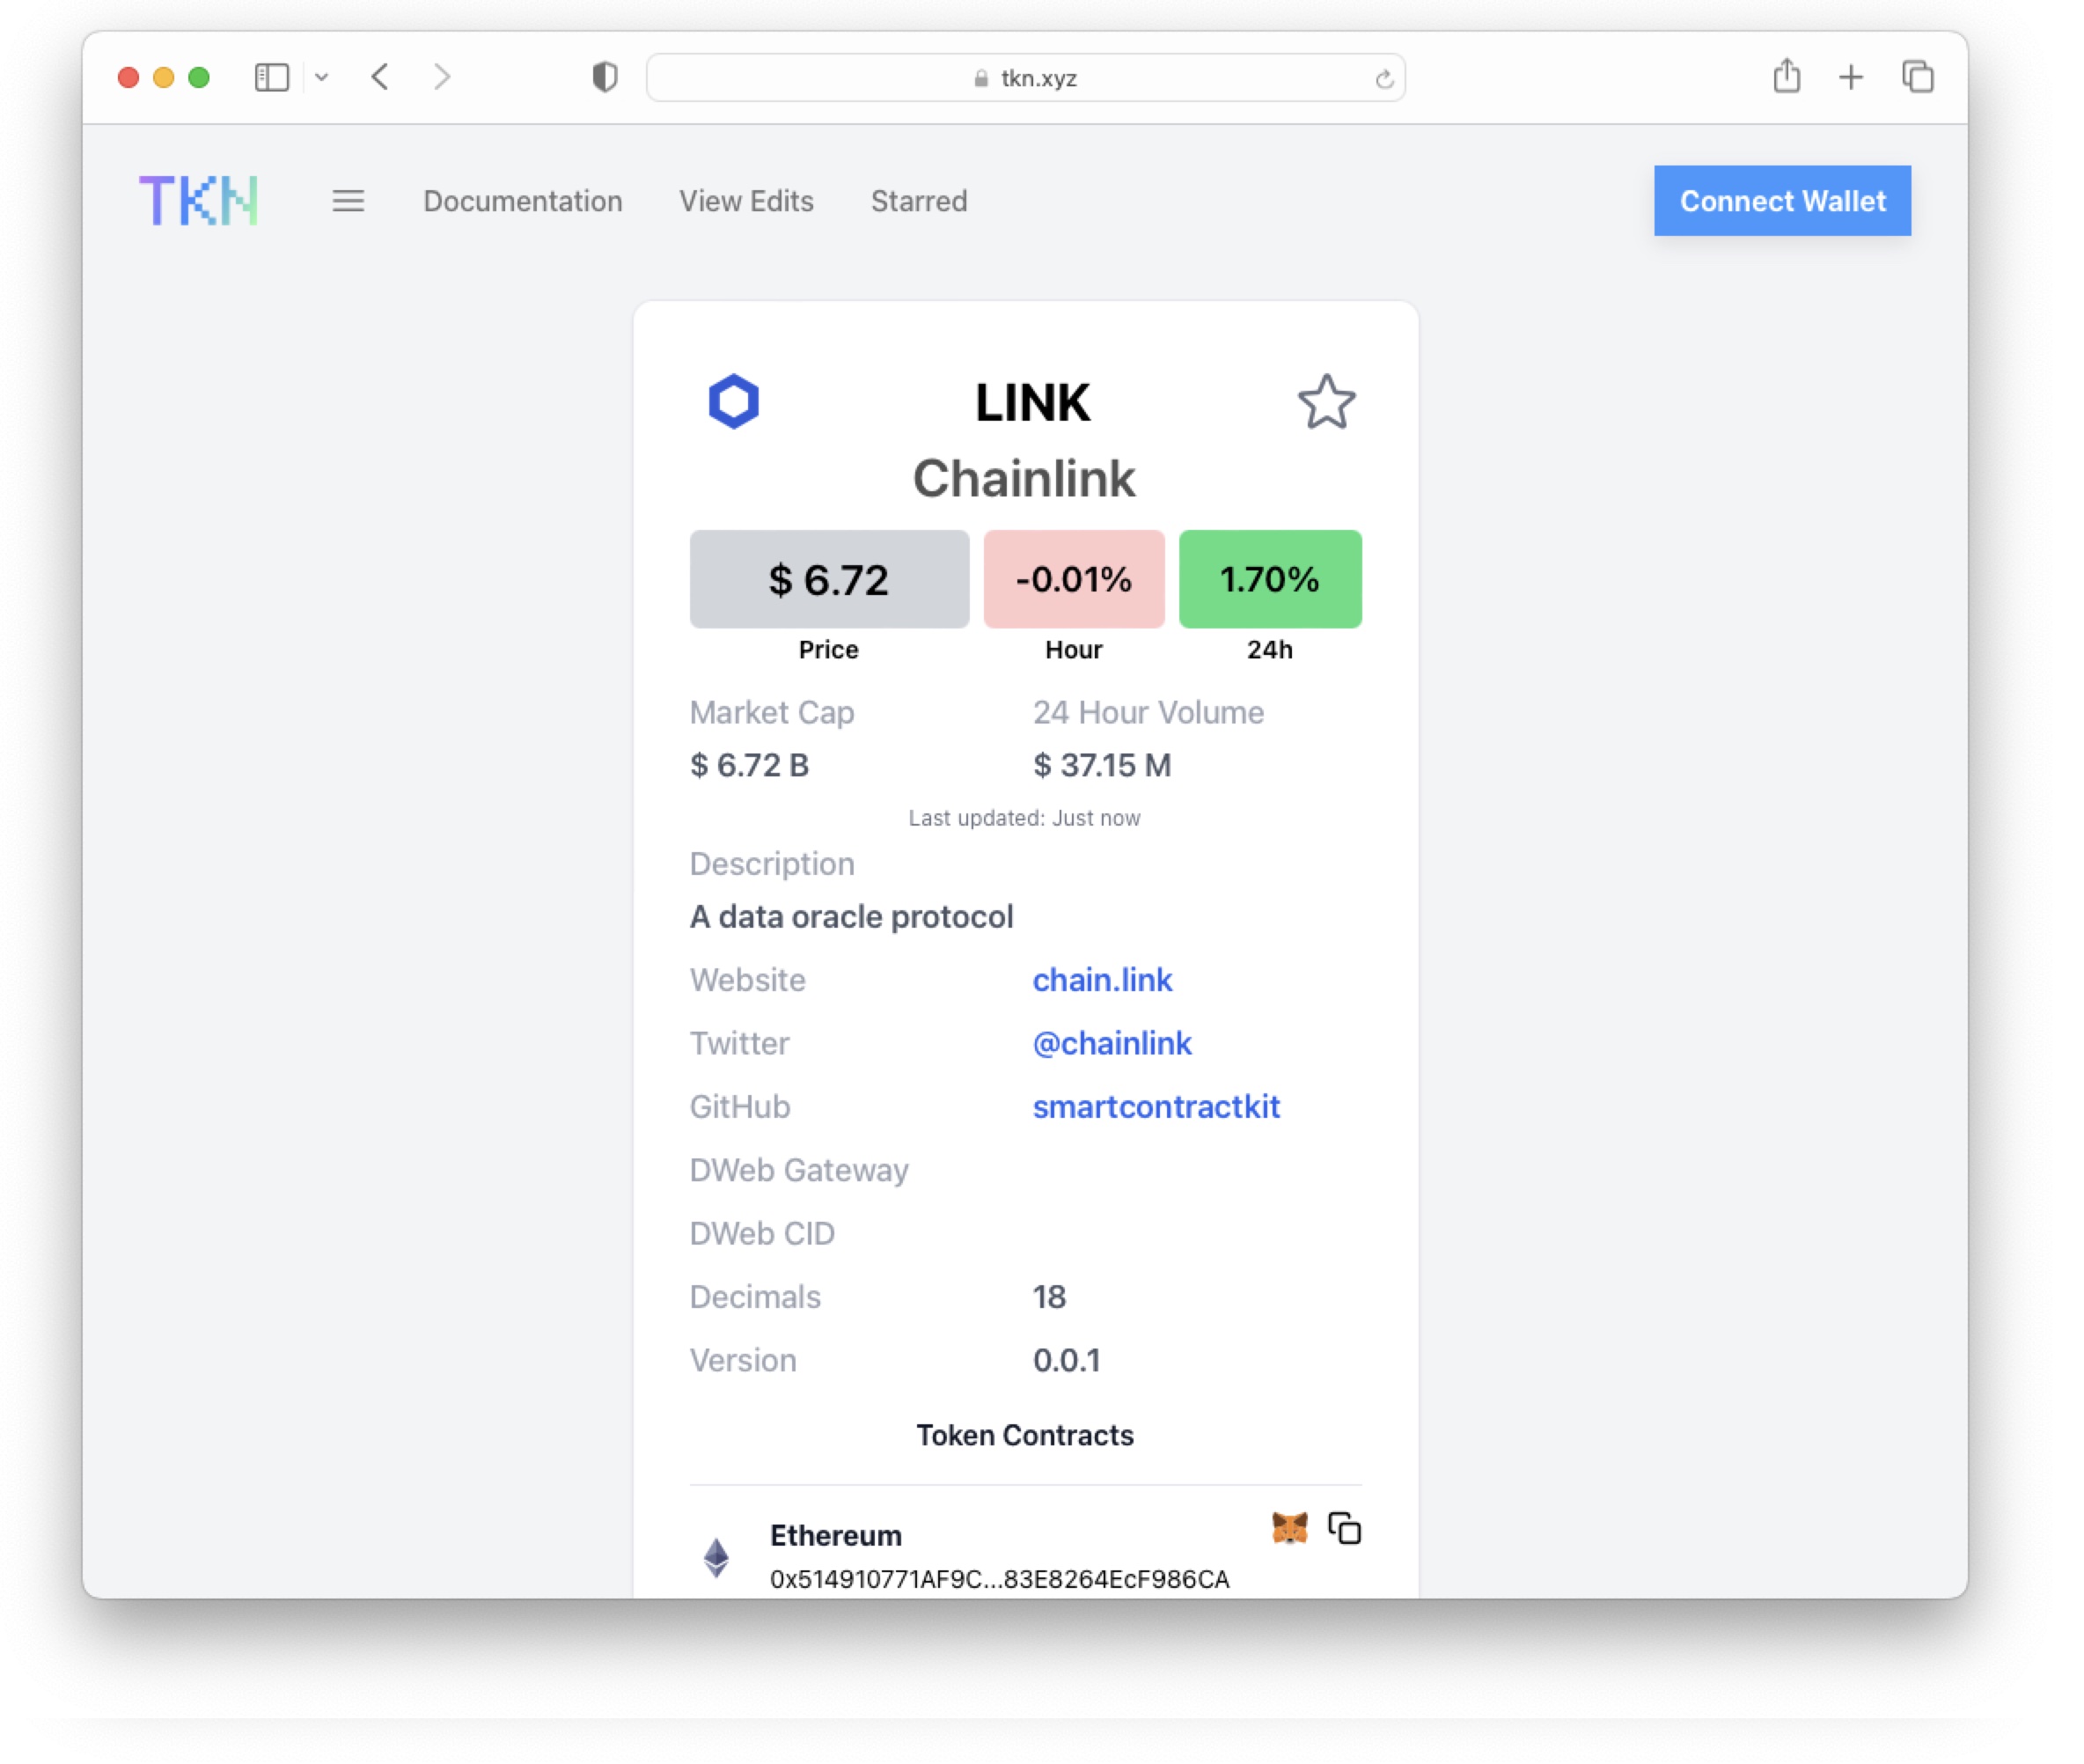Click the $ 6.72 B market cap value

[749, 765]
